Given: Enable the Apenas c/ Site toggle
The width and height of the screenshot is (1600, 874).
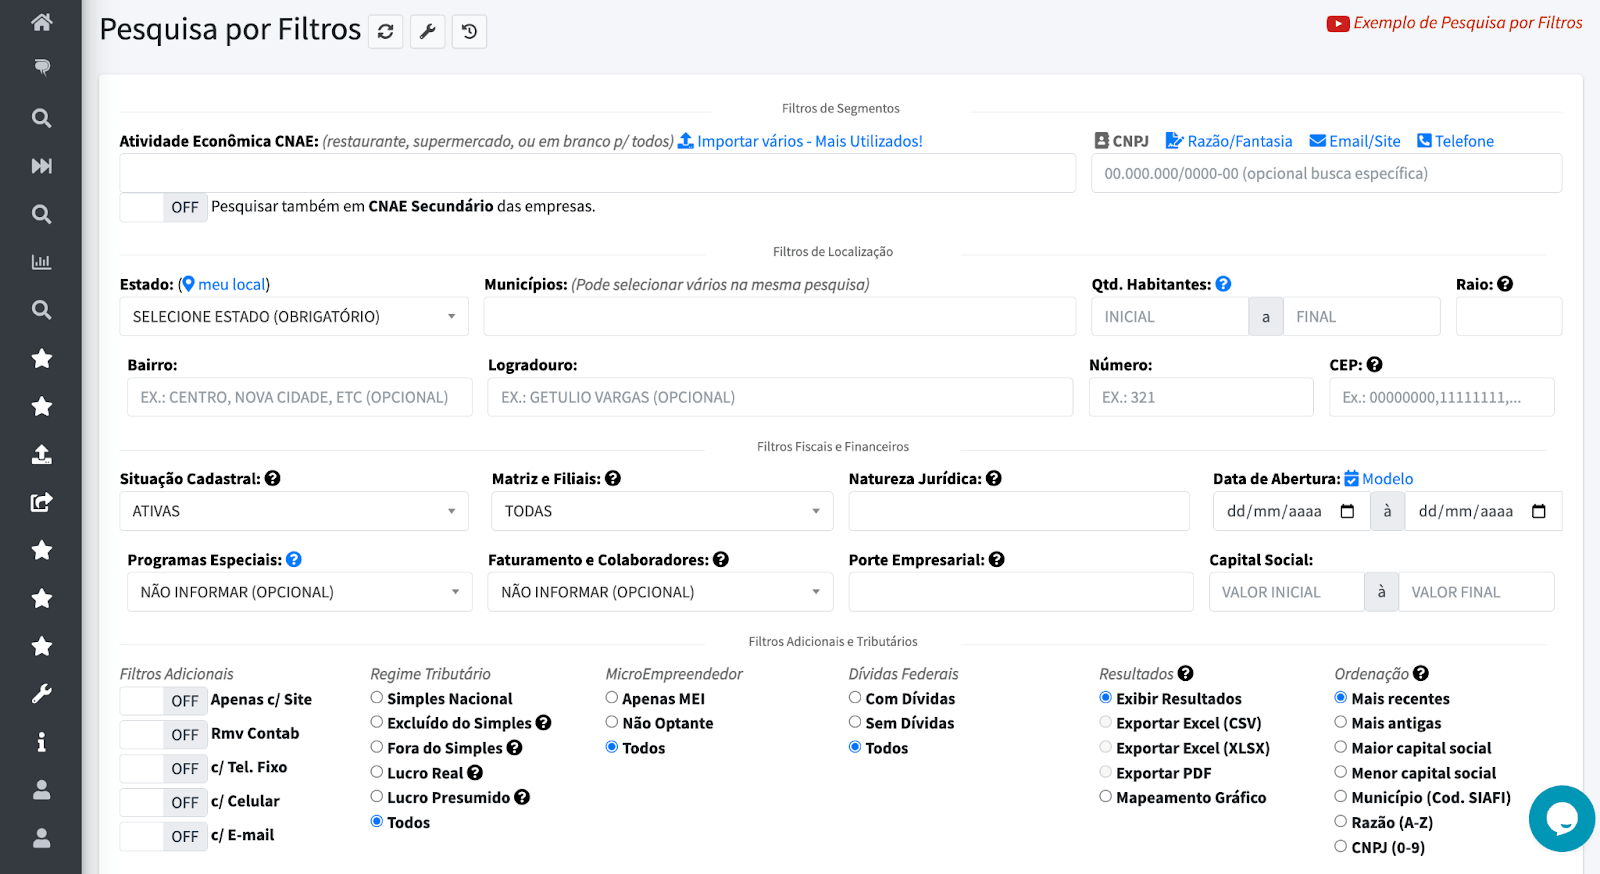Looking at the screenshot, I should coord(163,701).
